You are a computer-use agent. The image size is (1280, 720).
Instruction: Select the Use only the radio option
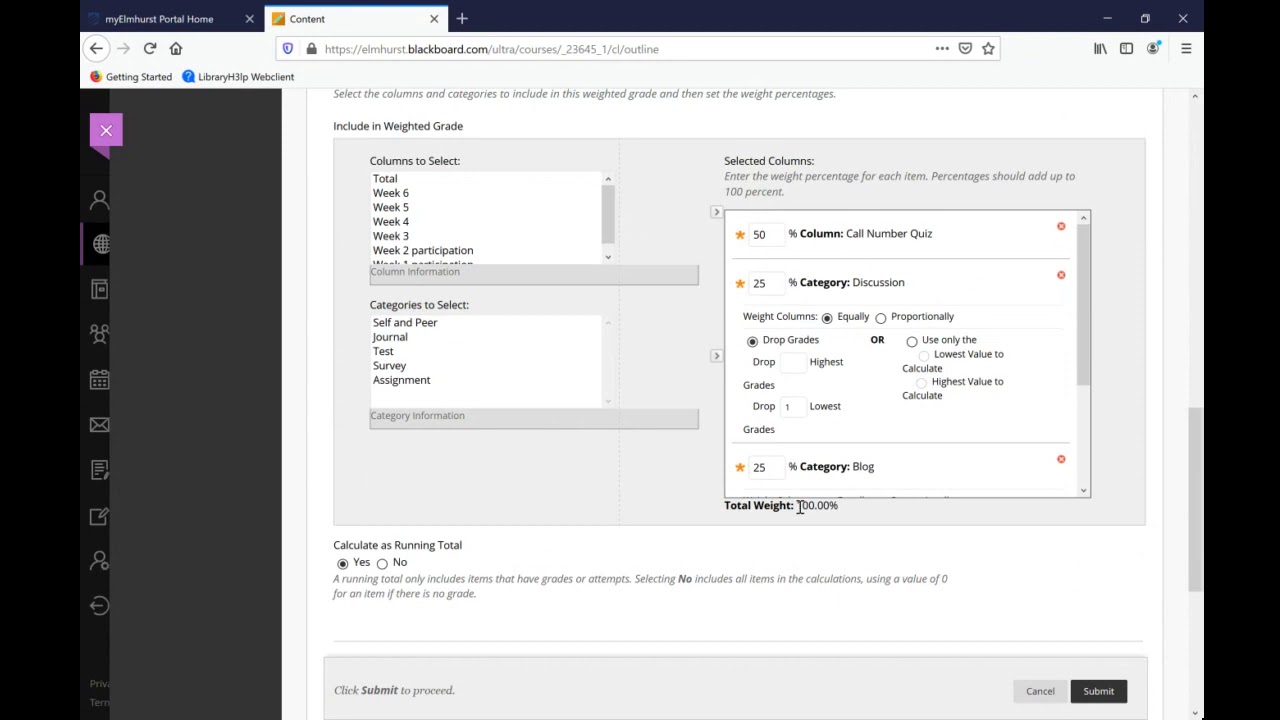912,341
